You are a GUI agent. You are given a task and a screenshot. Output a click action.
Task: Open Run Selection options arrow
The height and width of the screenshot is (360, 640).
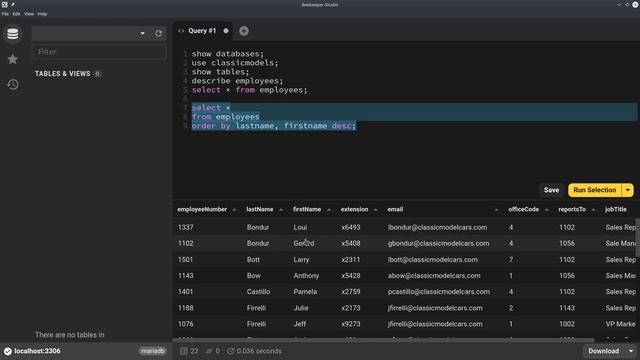click(627, 190)
